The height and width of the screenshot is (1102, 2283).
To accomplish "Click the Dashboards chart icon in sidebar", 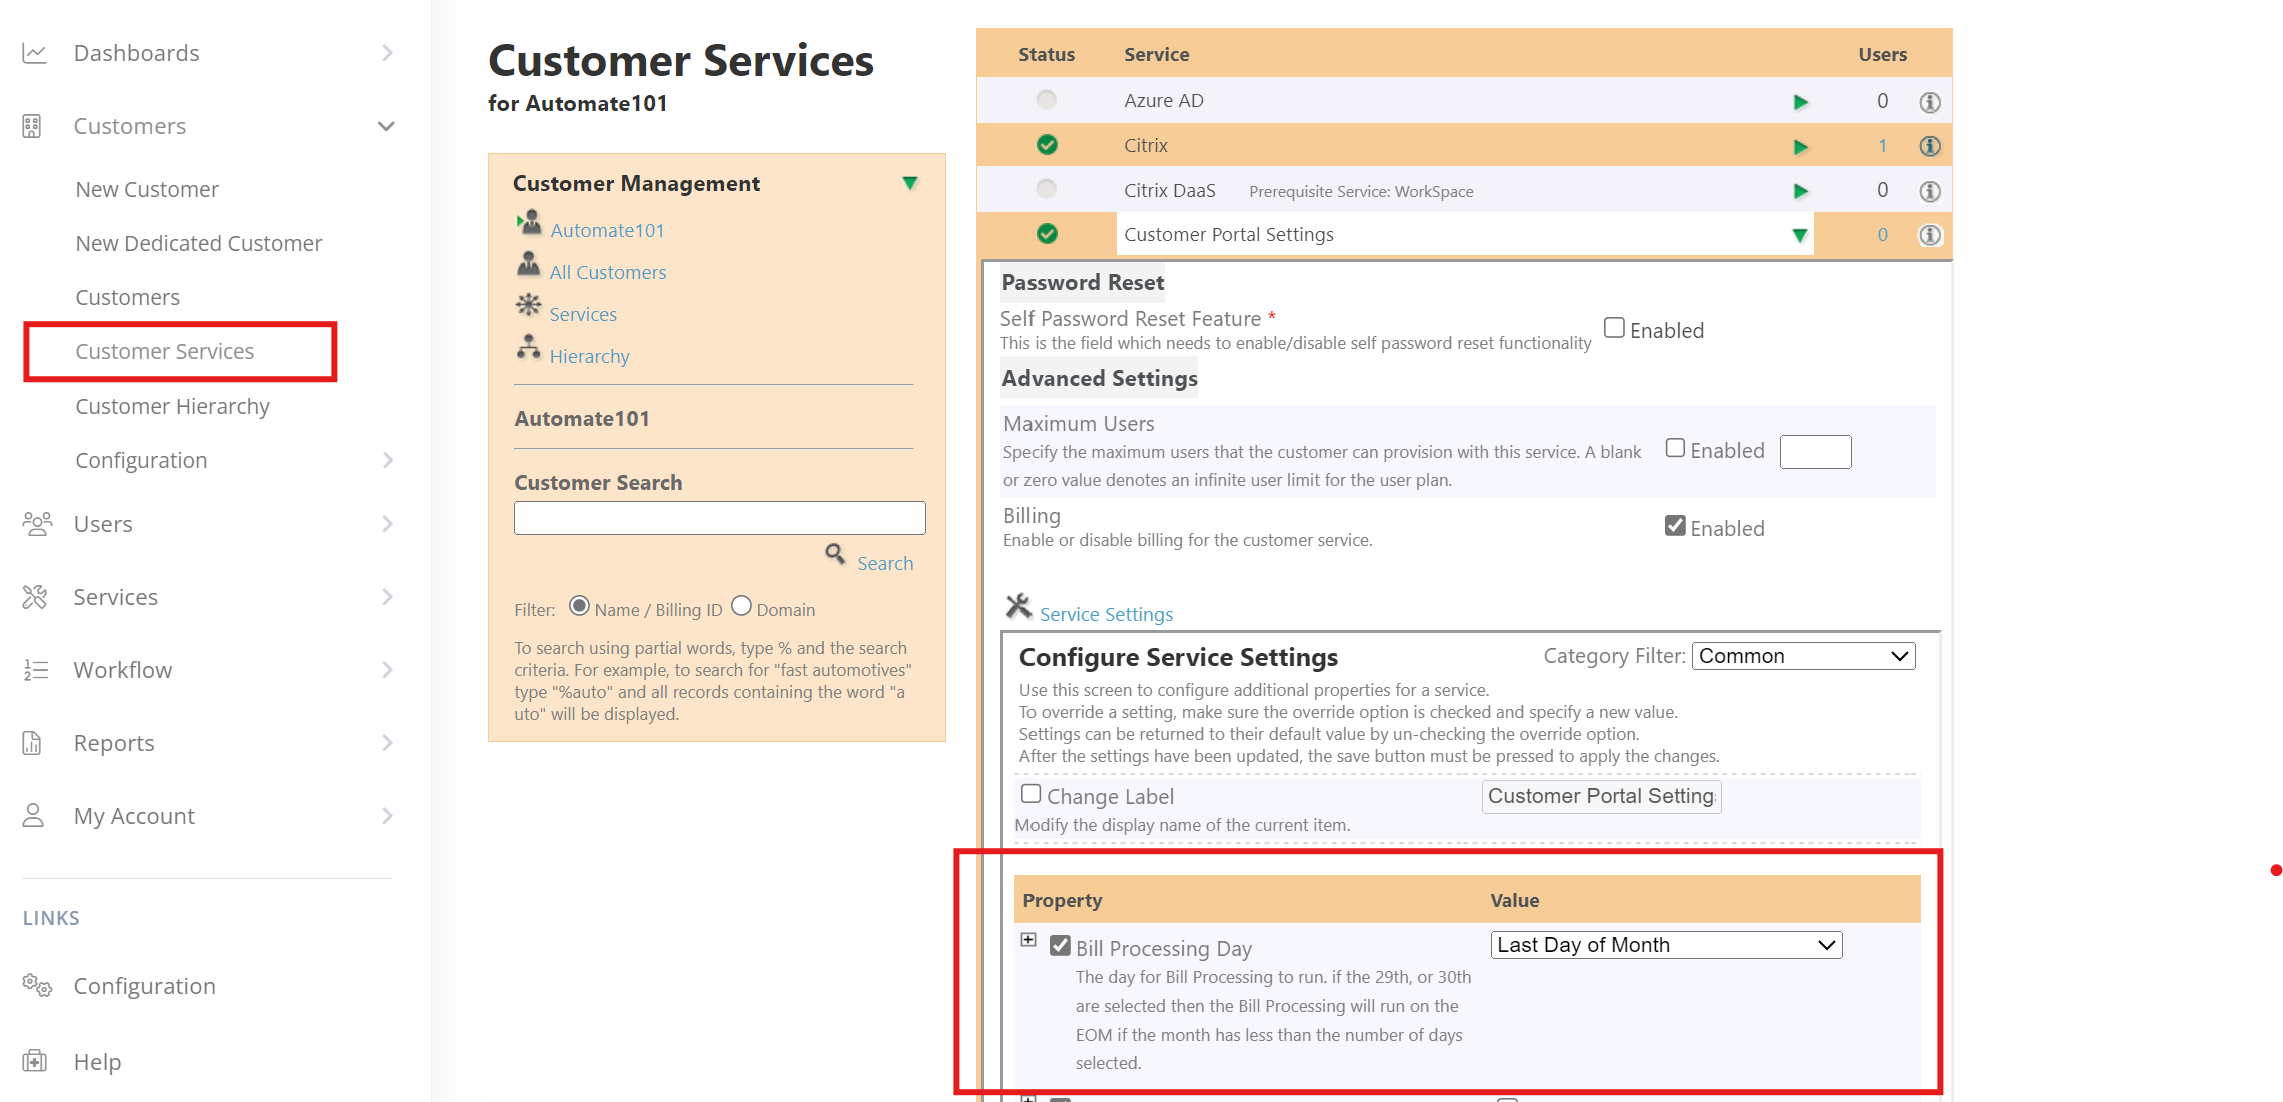I will (34, 53).
